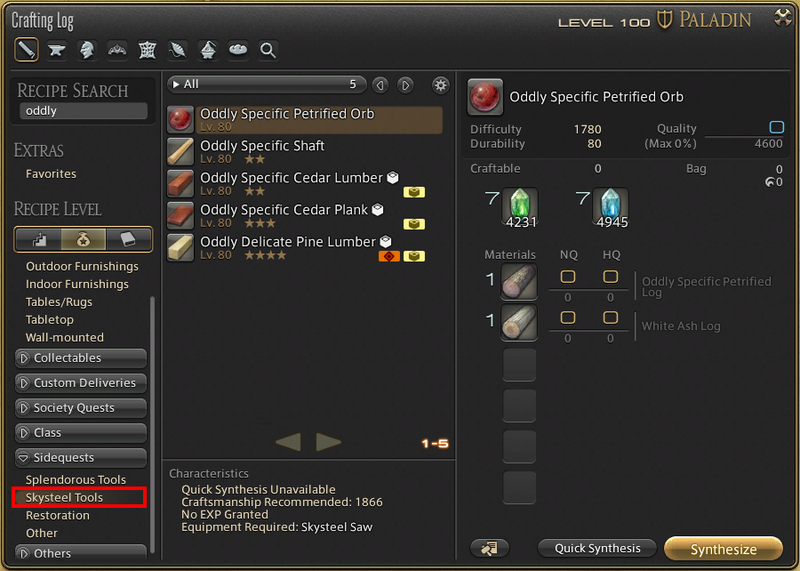Open the All category dropdown

[266, 84]
